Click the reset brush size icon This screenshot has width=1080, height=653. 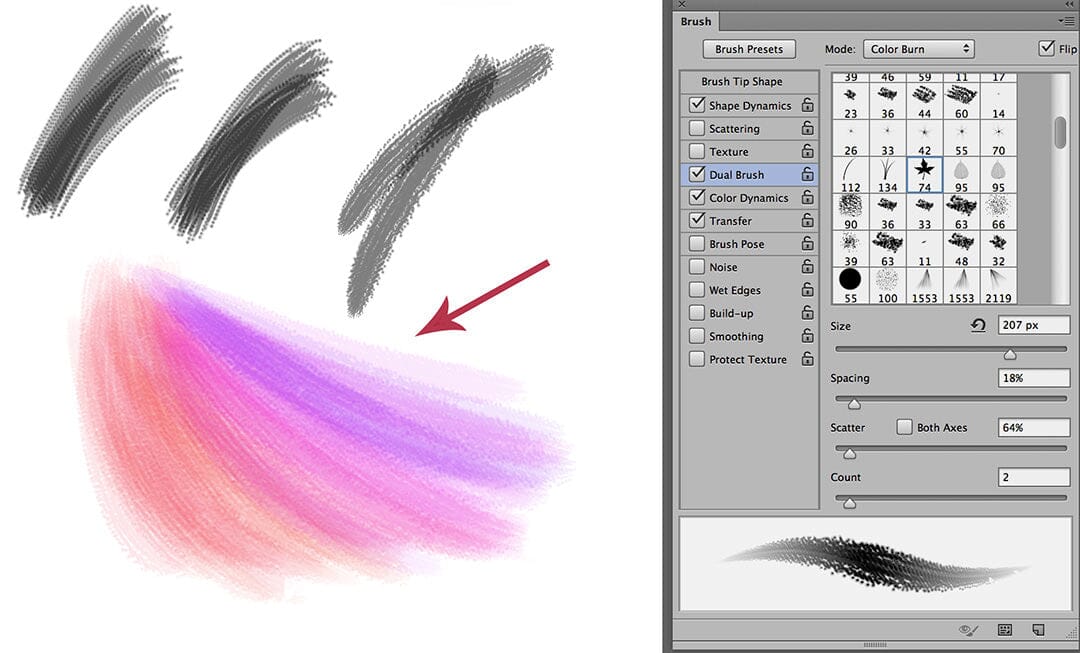tap(978, 325)
